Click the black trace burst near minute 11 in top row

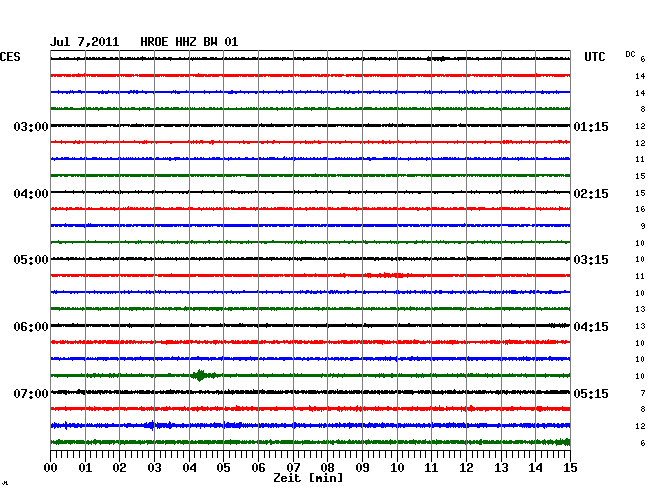(x=439, y=59)
